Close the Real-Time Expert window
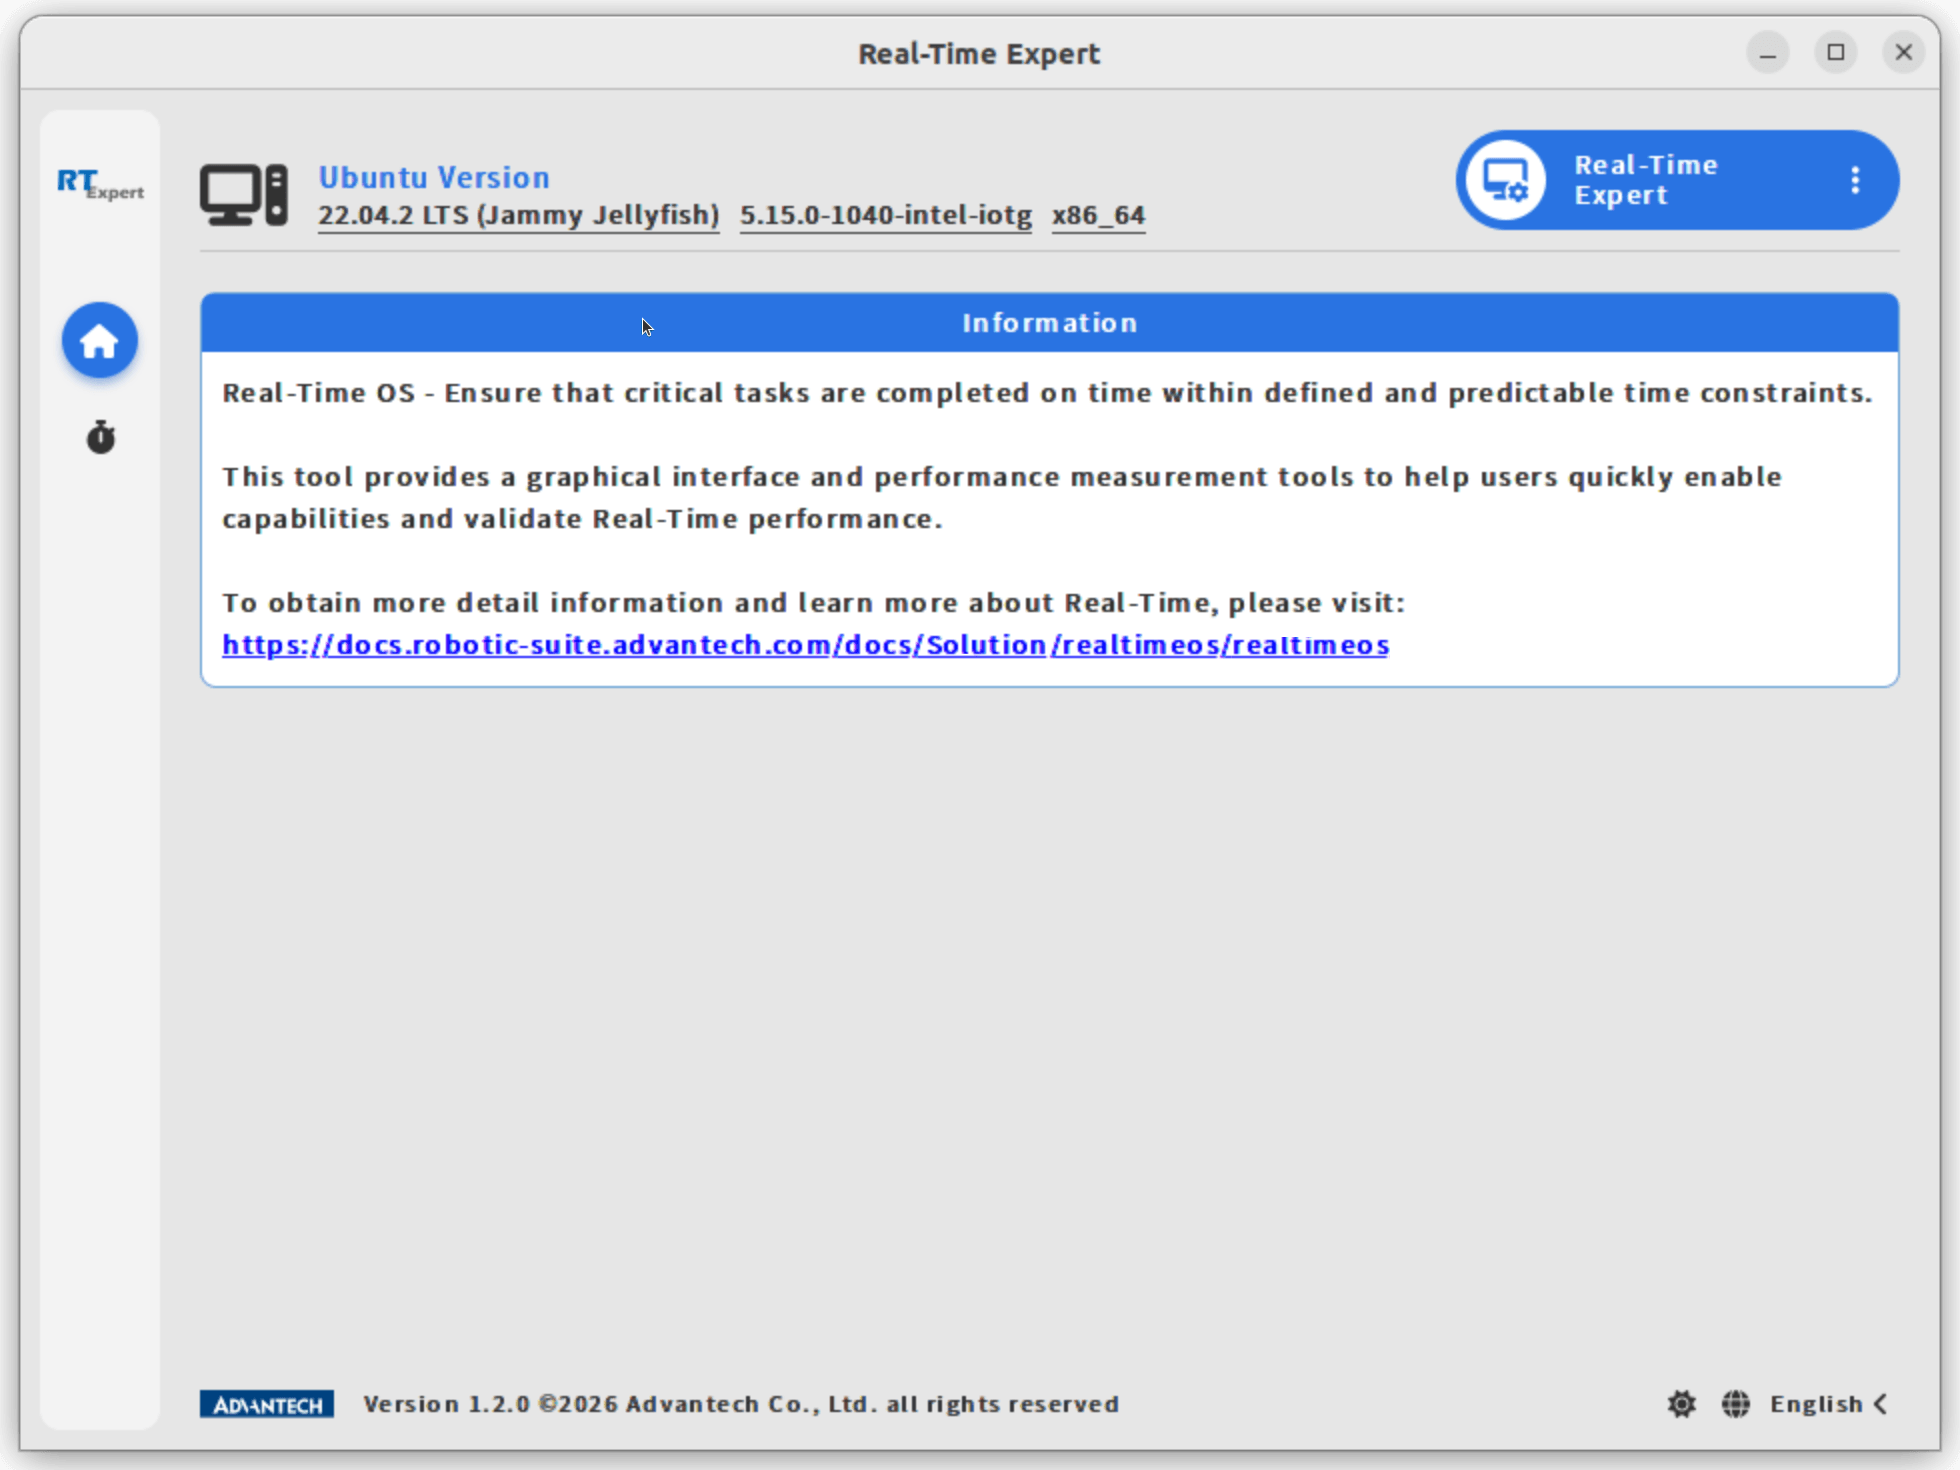This screenshot has width=1960, height=1470. (x=1904, y=52)
